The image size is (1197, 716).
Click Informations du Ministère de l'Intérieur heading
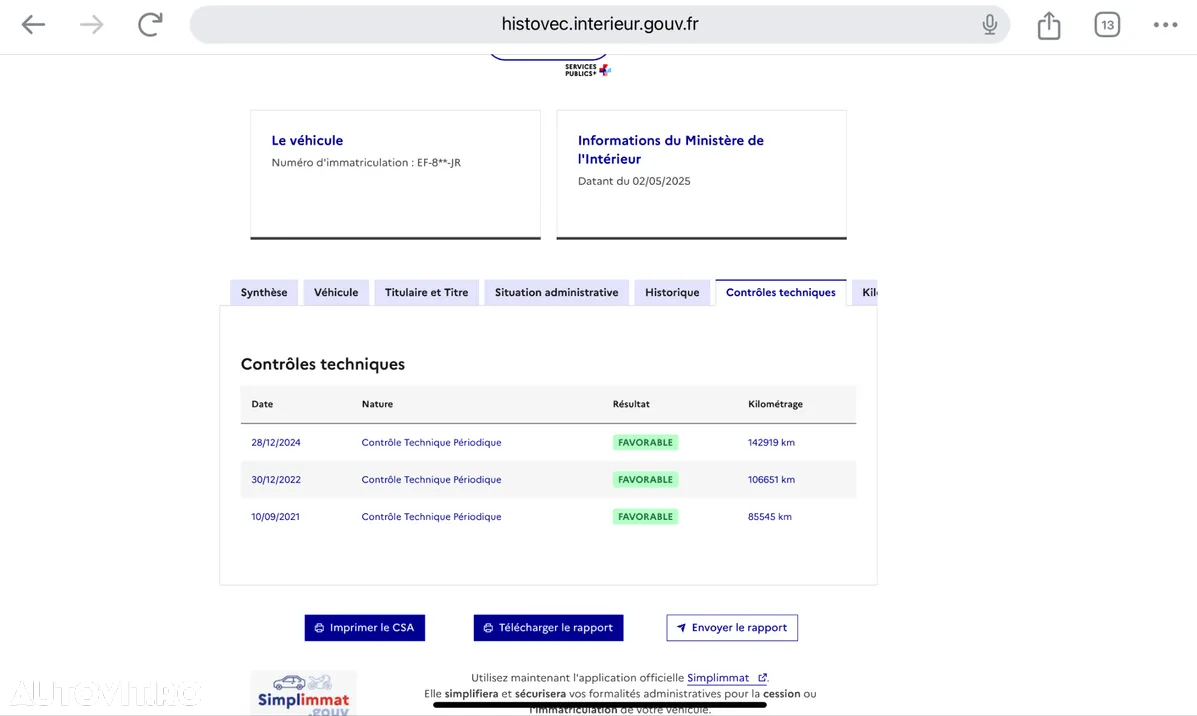[x=670, y=150]
